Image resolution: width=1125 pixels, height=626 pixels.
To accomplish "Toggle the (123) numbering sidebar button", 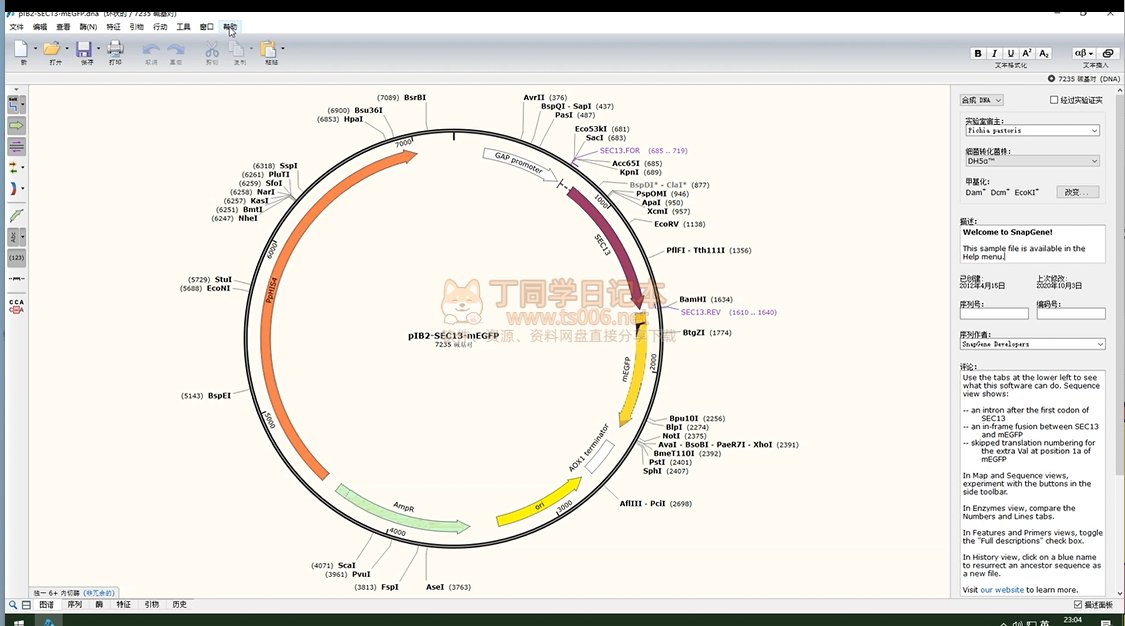I will point(17,258).
